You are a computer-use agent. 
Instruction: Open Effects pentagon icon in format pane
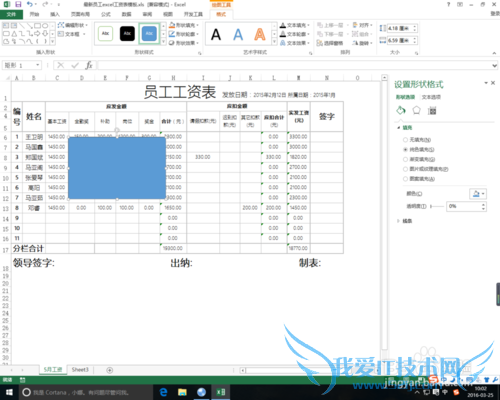(x=416, y=110)
